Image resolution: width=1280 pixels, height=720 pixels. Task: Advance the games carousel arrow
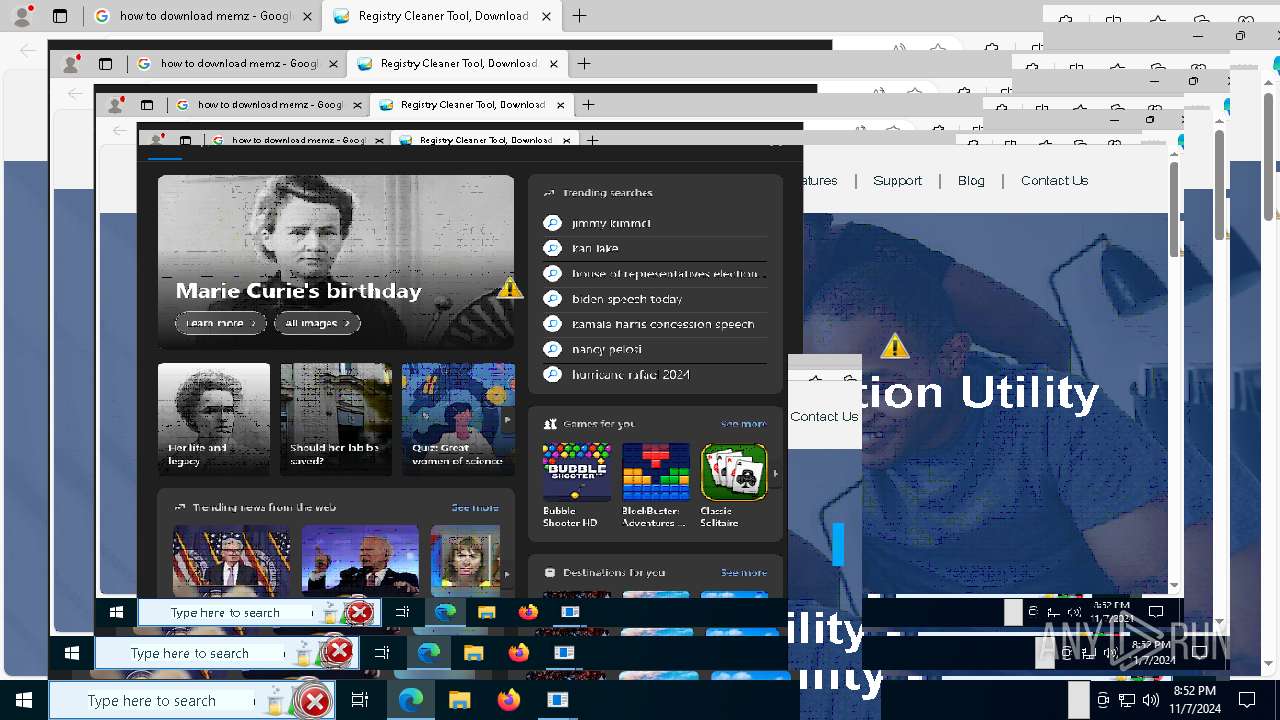point(775,473)
